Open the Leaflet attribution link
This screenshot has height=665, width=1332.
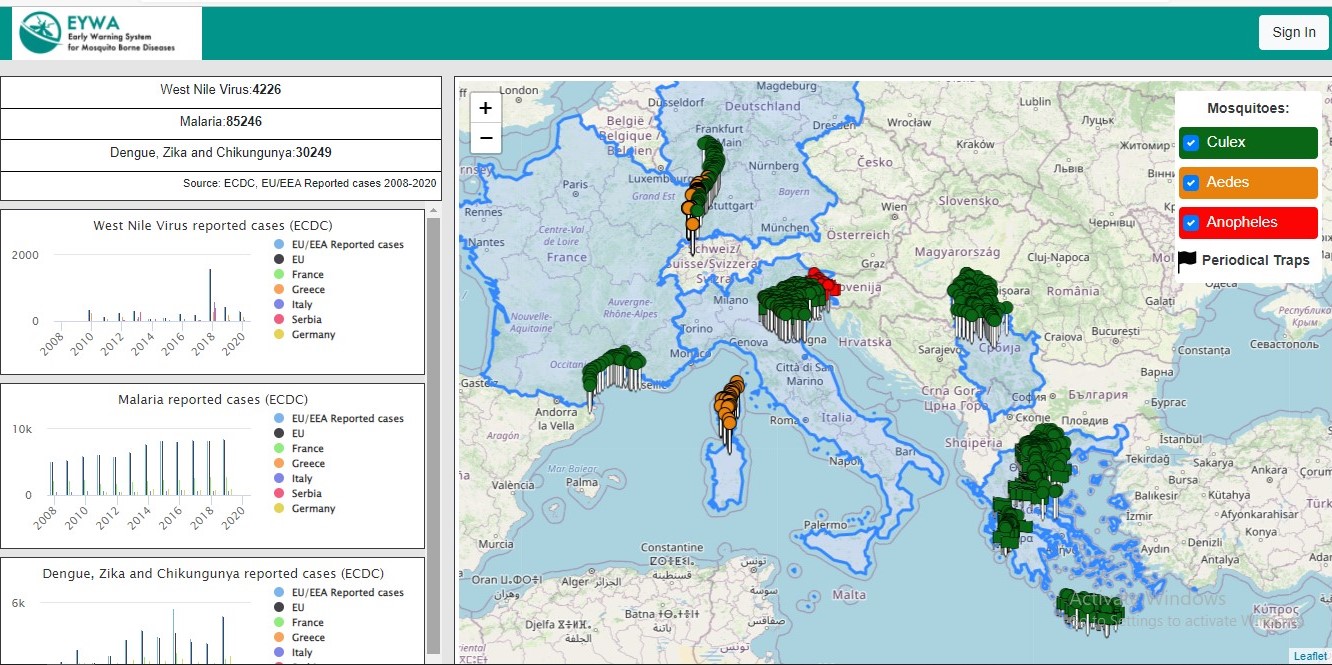point(1310,656)
